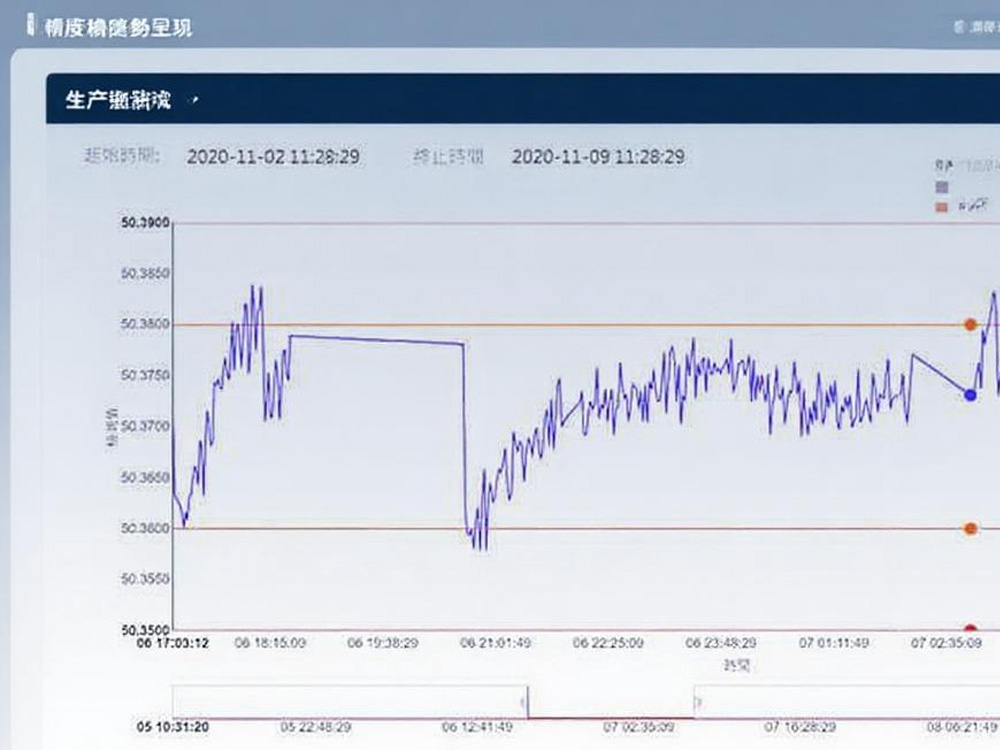Click the title bar marker icon at top-left

[31, 25]
